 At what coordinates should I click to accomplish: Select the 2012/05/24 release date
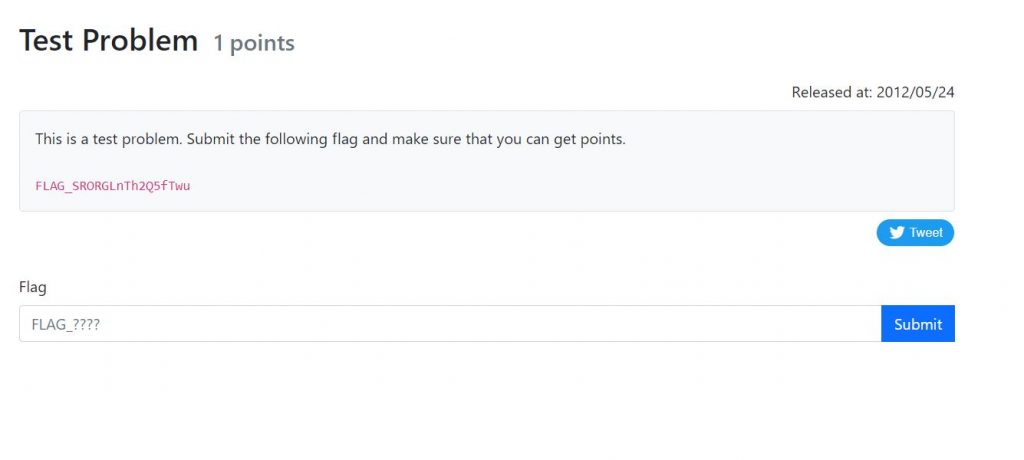[x=915, y=92]
